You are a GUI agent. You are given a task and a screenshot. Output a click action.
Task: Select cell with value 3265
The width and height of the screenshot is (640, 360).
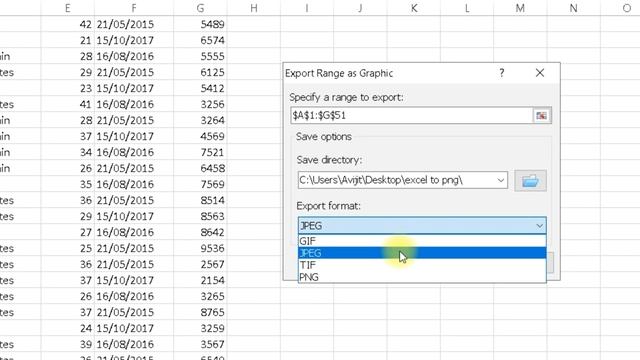pos(200,296)
